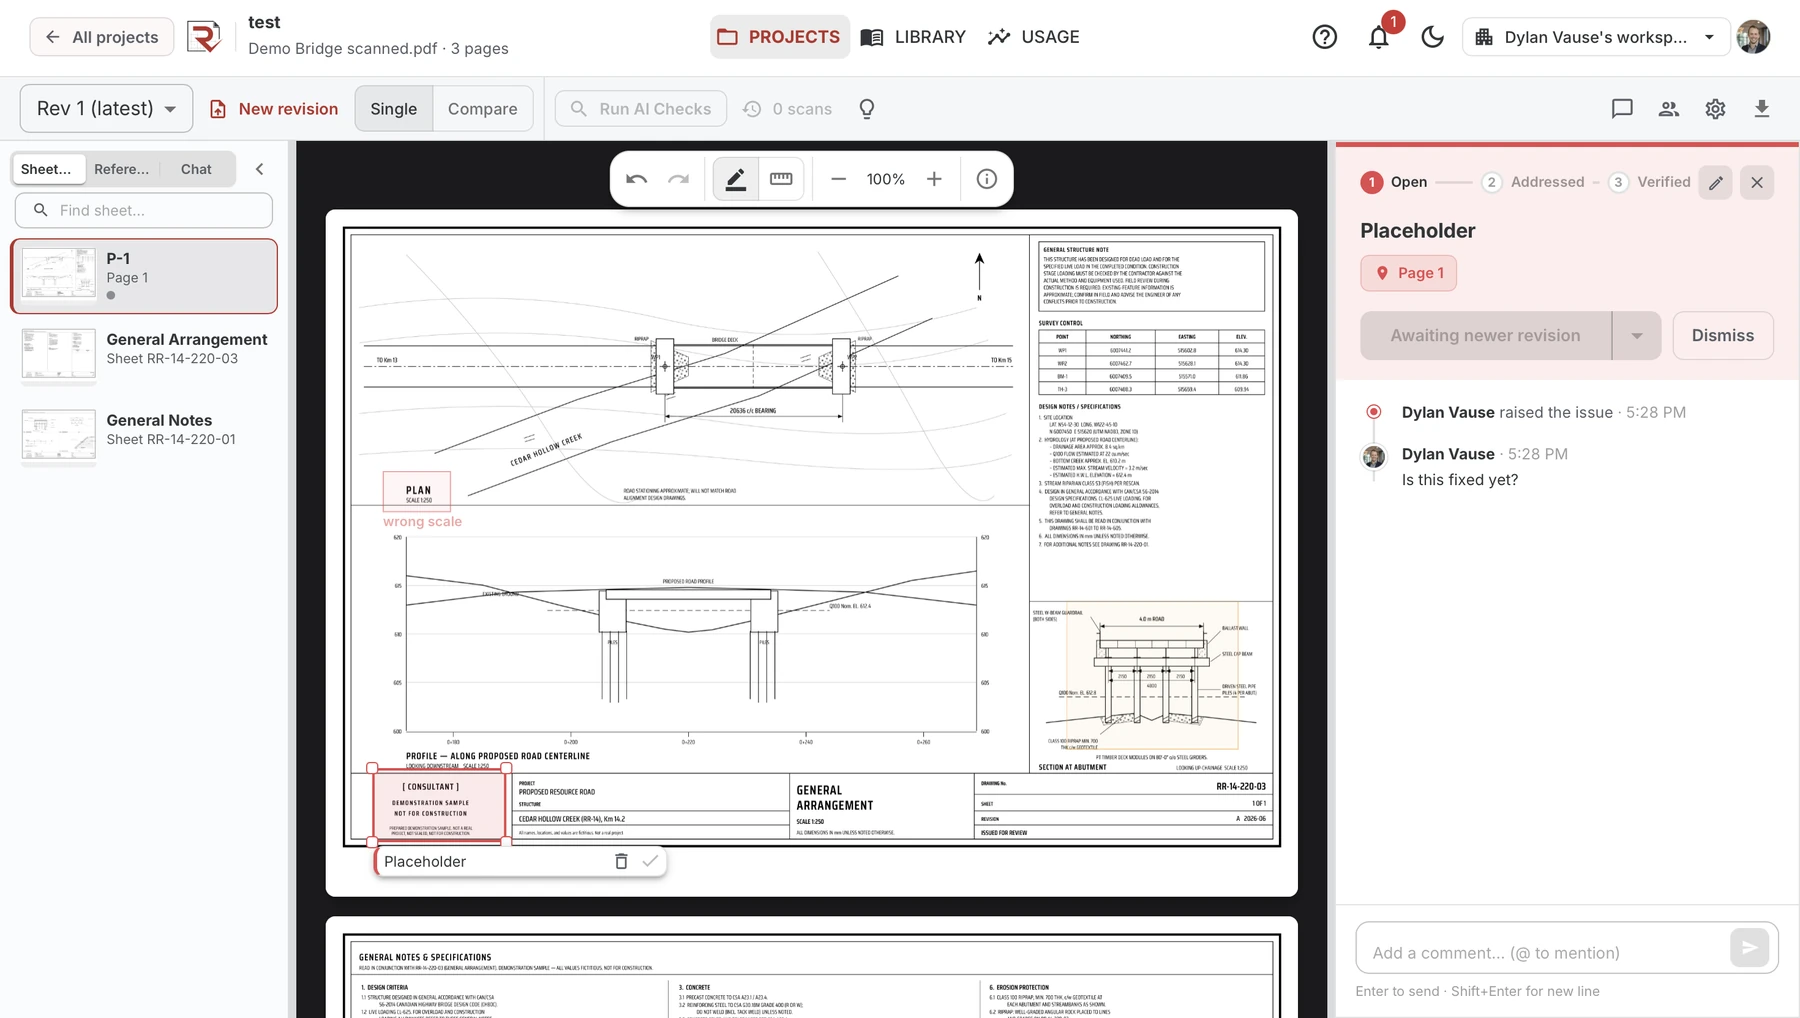This screenshot has height=1018, width=1800.
Task: Click the download icon
Action: [1762, 109]
